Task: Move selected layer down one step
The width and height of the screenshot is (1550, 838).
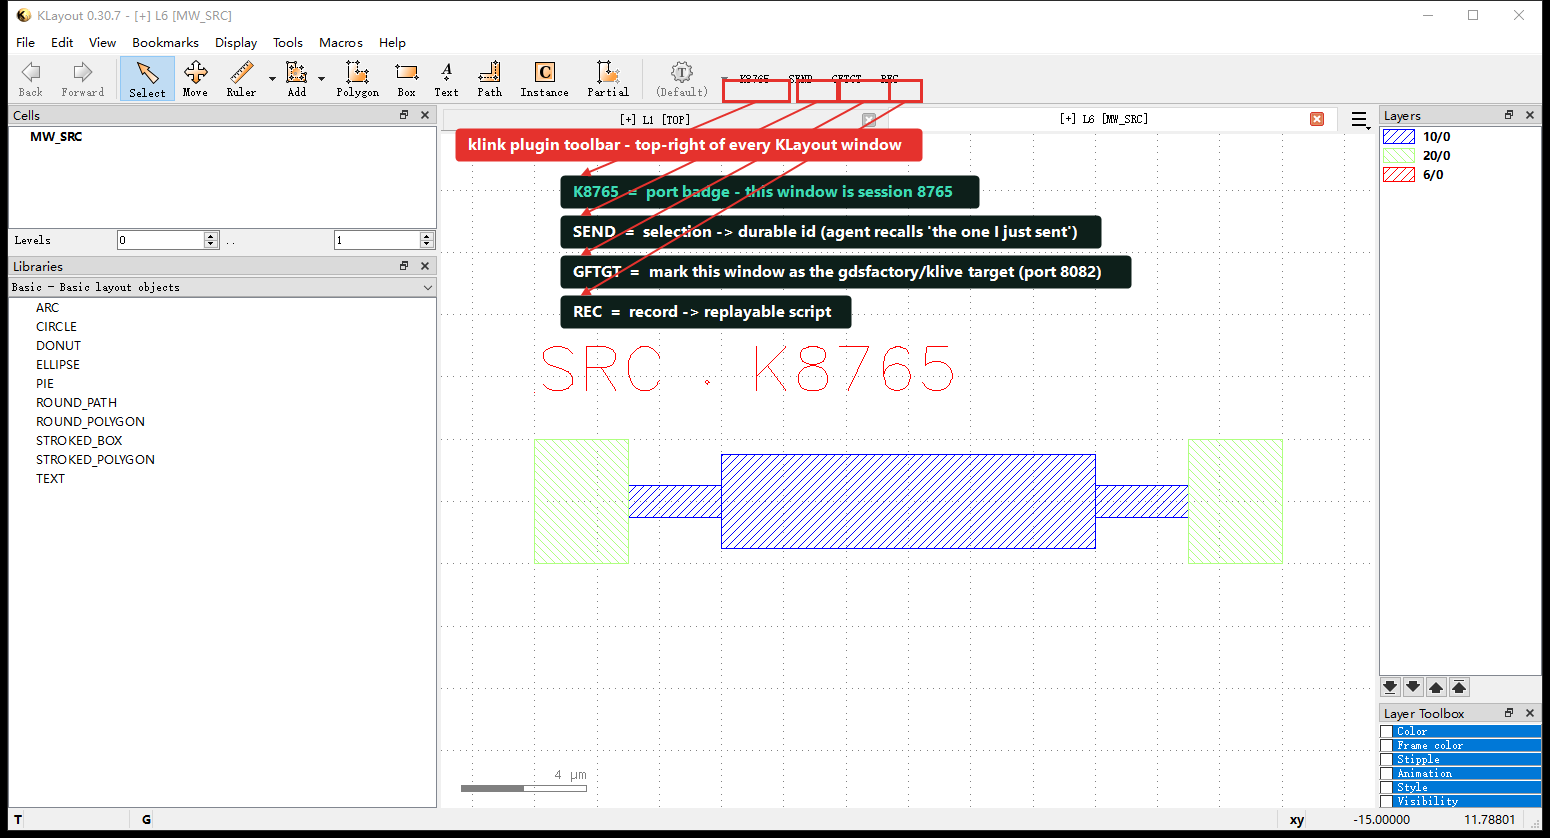Action: click(x=1413, y=687)
